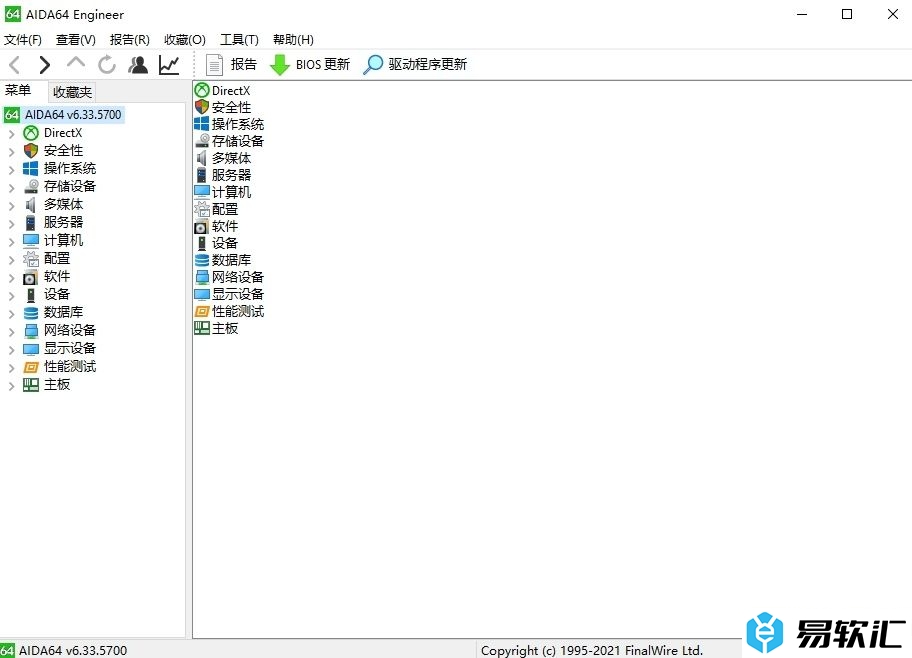Expand 存储设备 node in left tree
912x658 pixels.
(12, 187)
